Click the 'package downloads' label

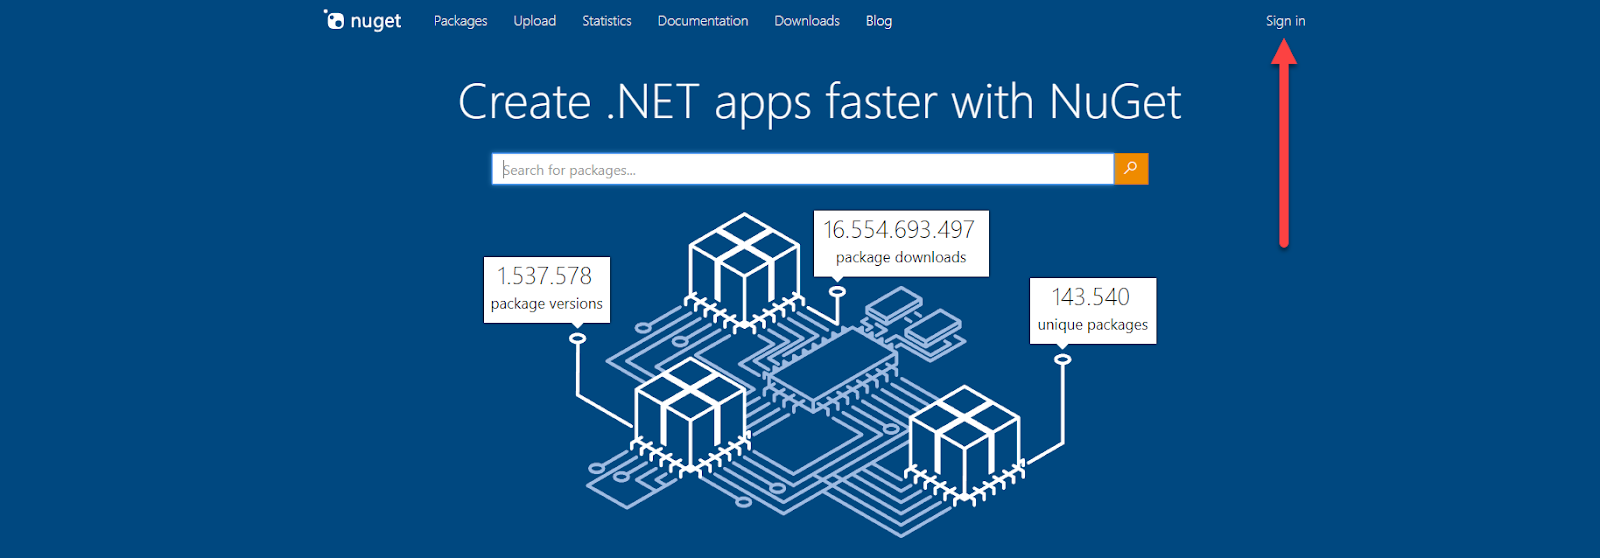point(901,257)
